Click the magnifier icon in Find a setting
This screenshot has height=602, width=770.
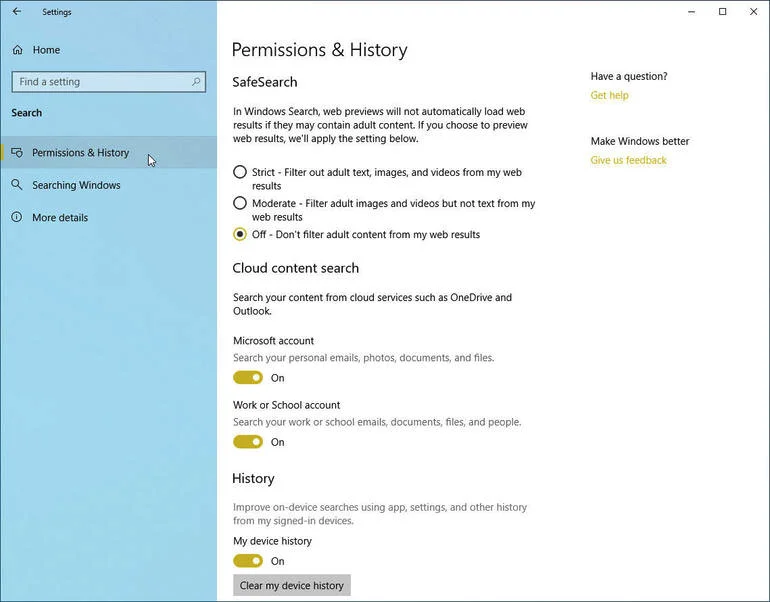coord(196,82)
